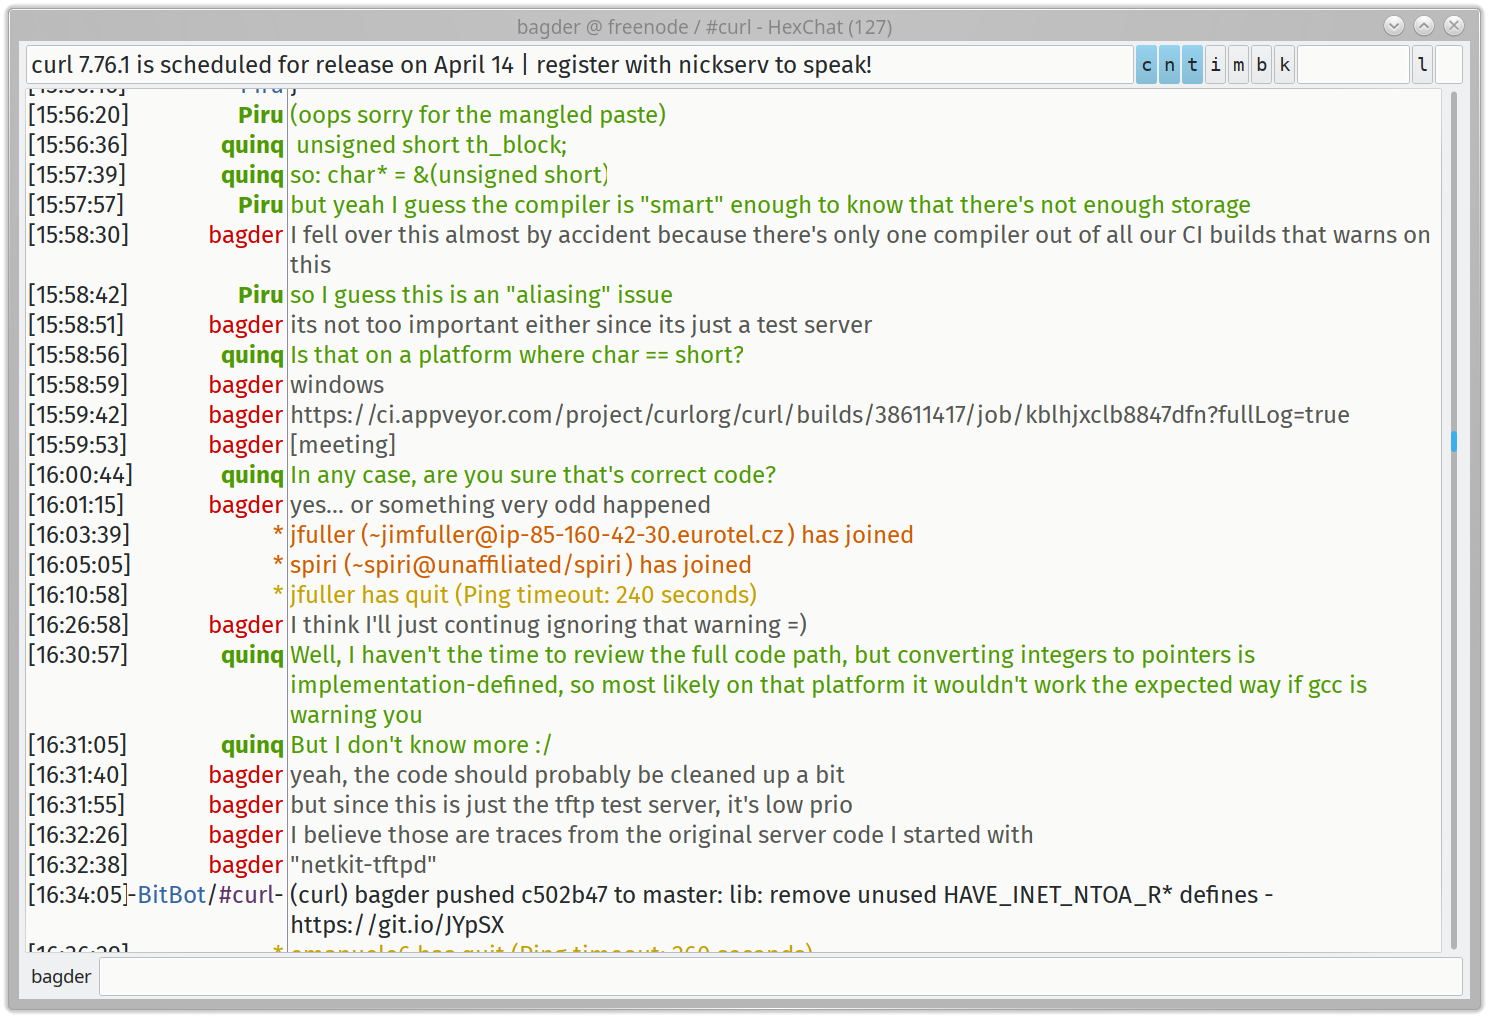Screen dimensions: 1489x1018
Task: Click the channel topic text field
Action: tap(580, 65)
